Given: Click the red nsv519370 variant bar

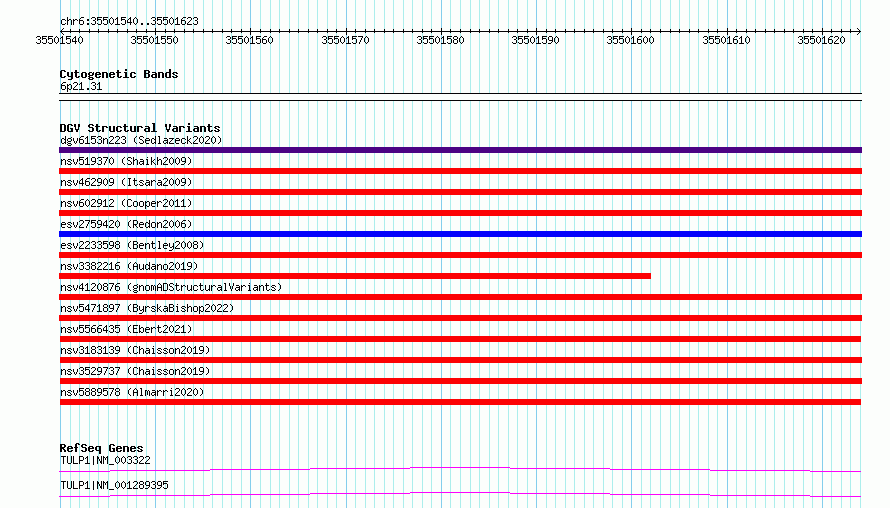Looking at the screenshot, I should [x=460, y=171].
